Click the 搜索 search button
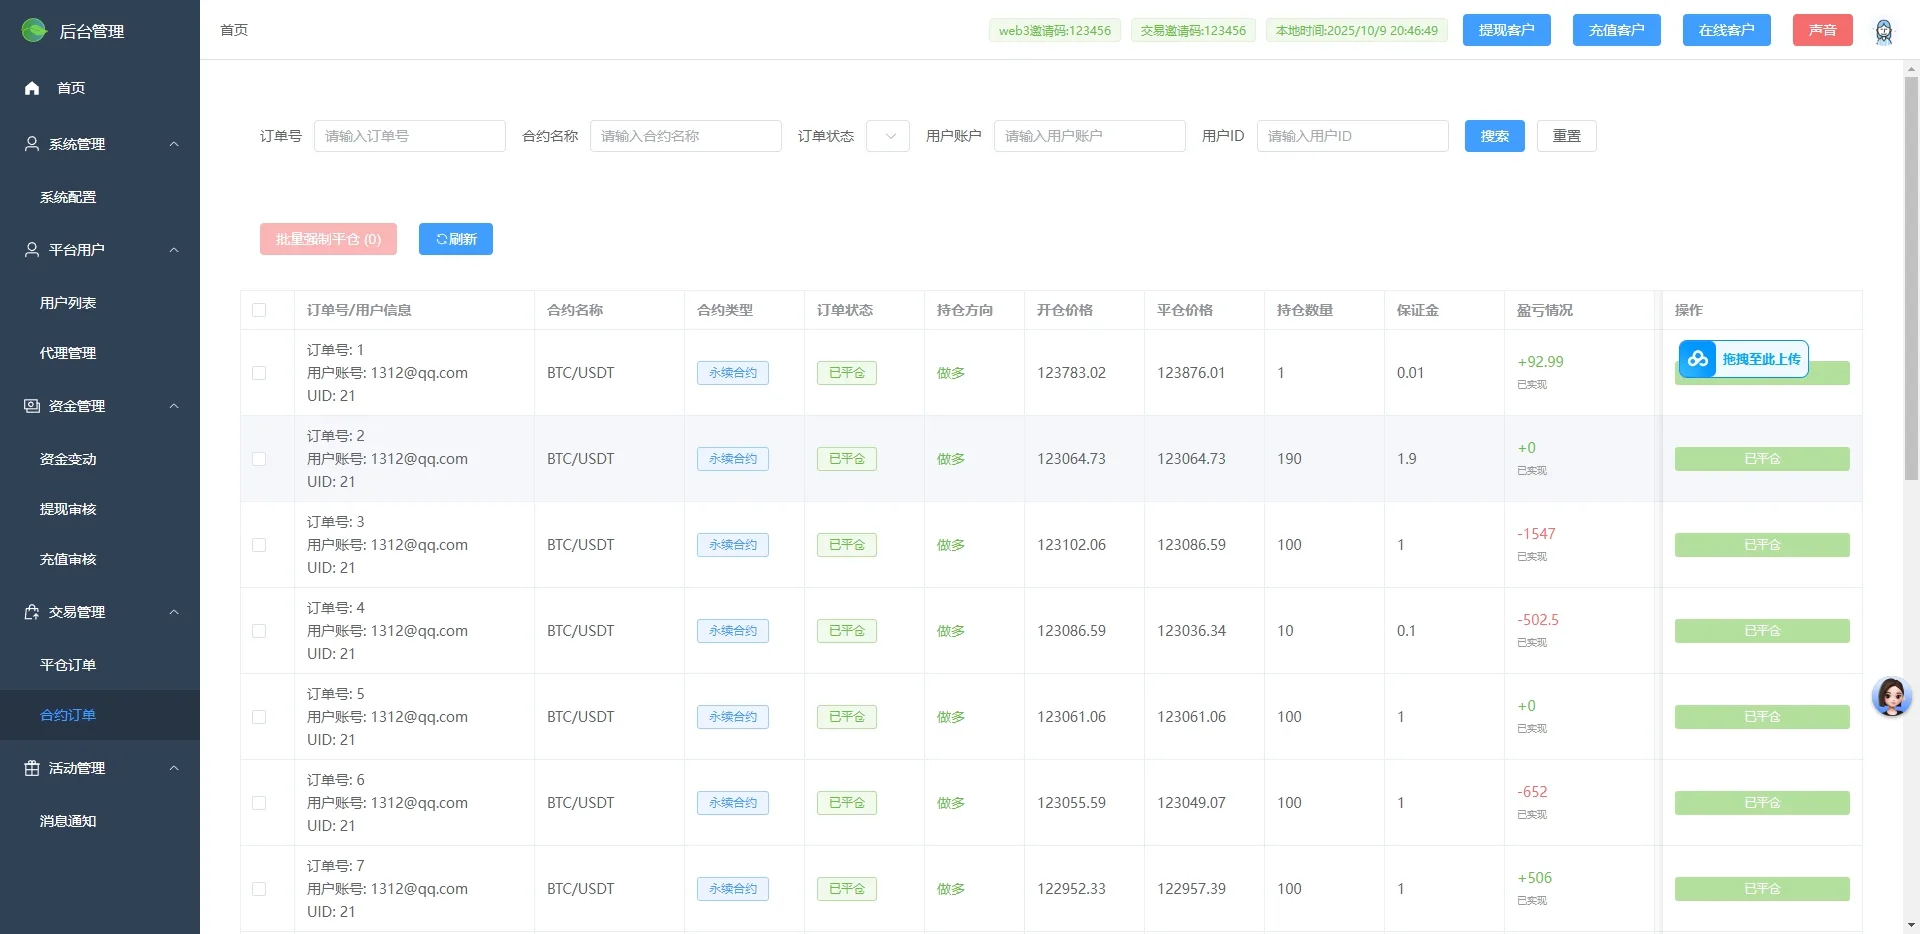Viewport: 1920px width, 934px height. [x=1494, y=136]
